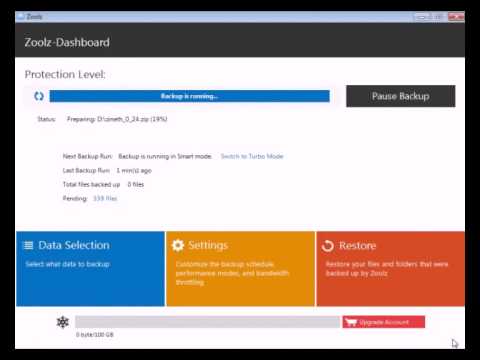Click the Zoolz title bar icon
The height and width of the screenshot is (360, 480).
coord(21,16)
